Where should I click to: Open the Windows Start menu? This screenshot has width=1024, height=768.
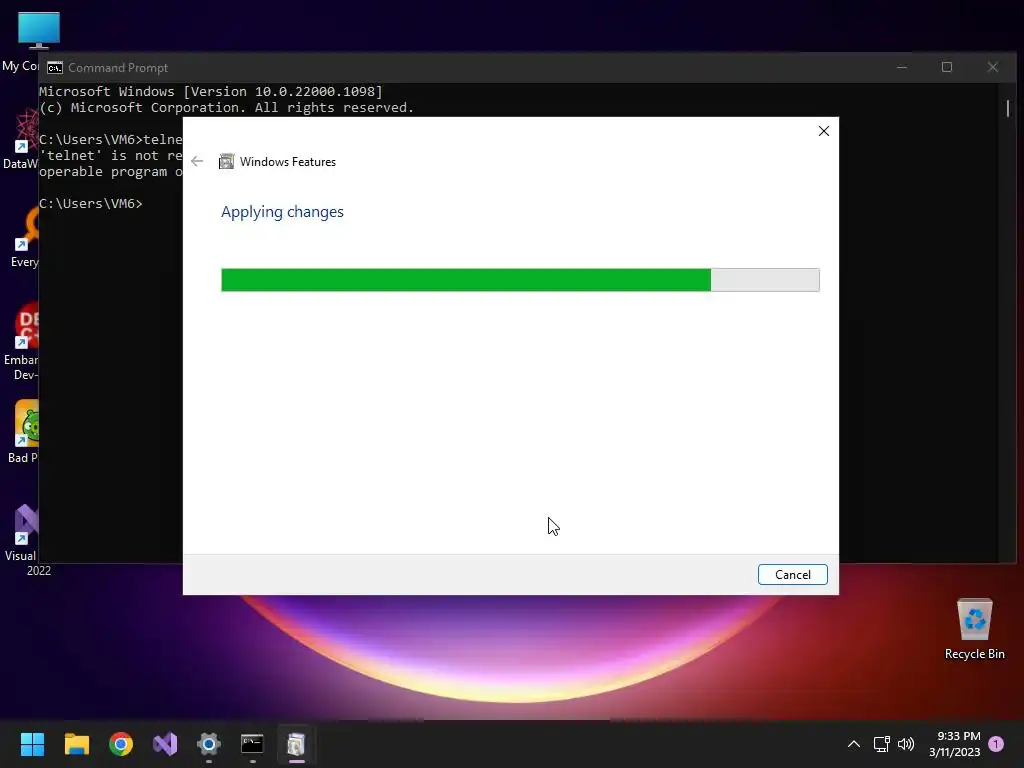click(x=32, y=744)
